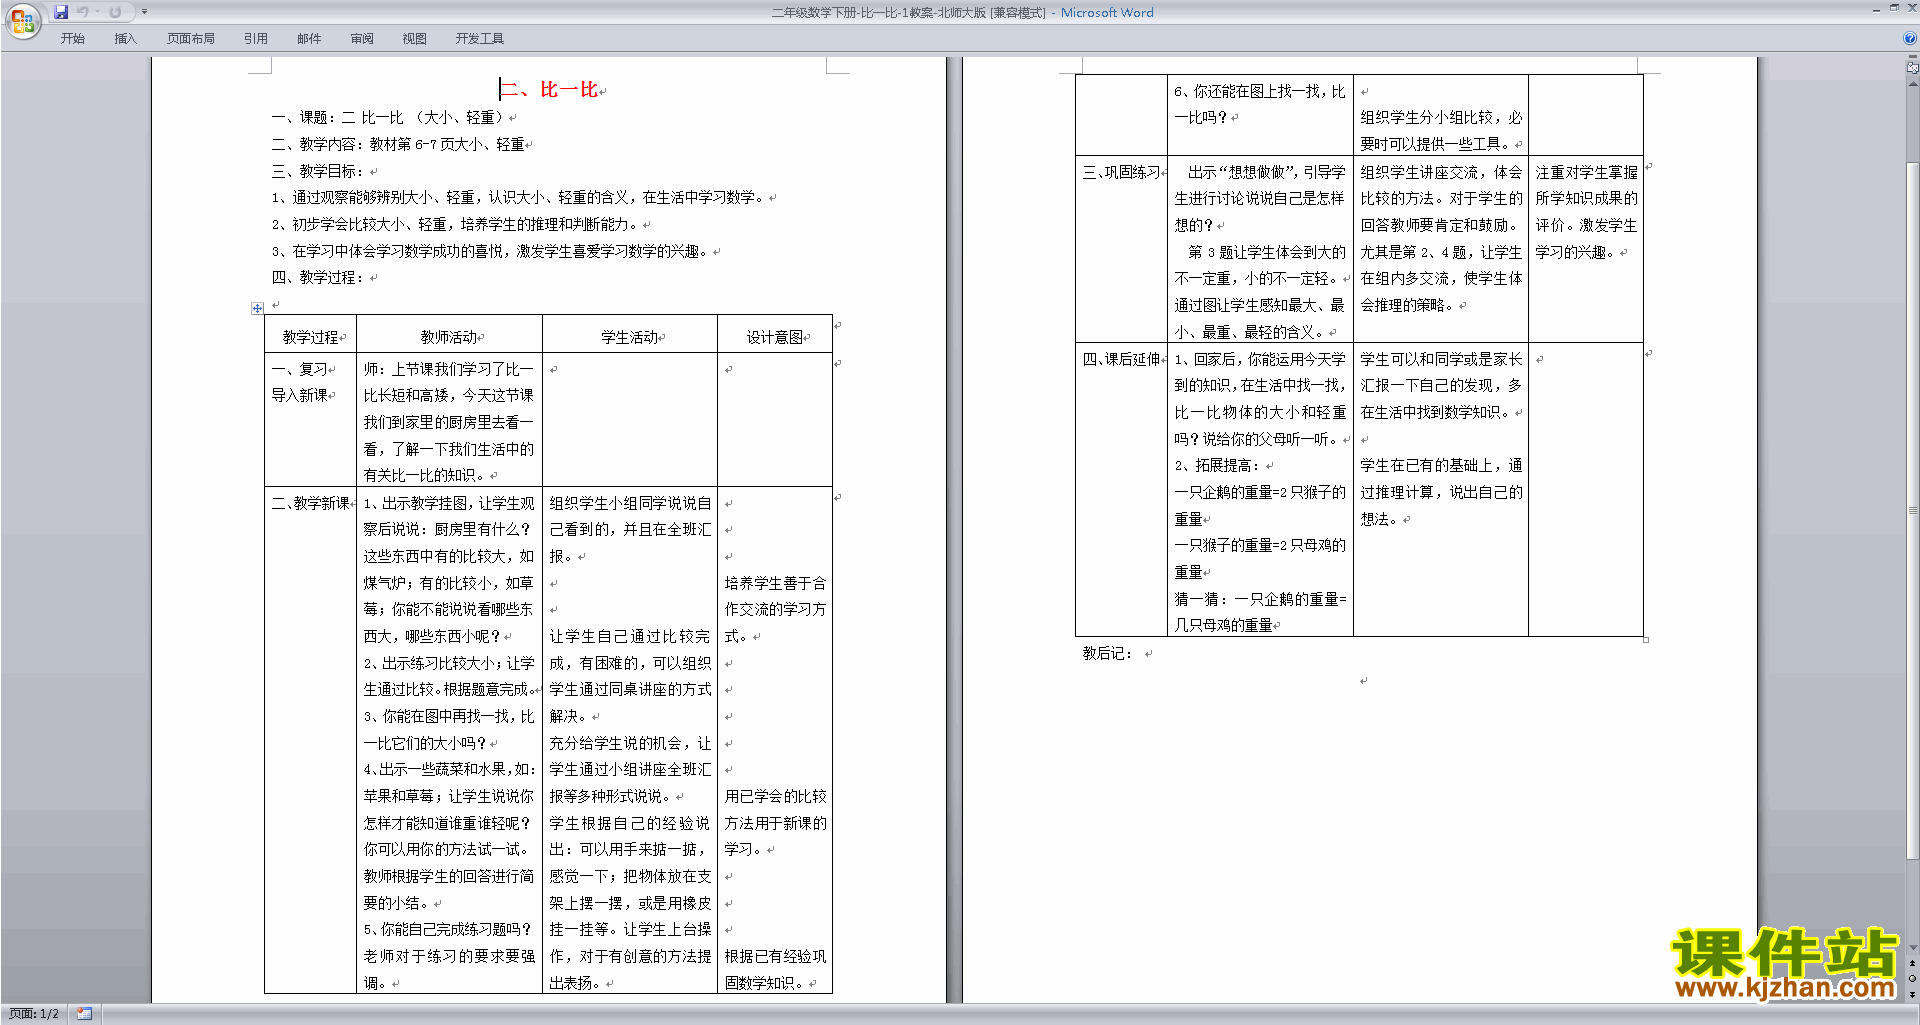Click the table move handle icon
Viewport: 1920px width, 1025px height.
click(x=257, y=308)
